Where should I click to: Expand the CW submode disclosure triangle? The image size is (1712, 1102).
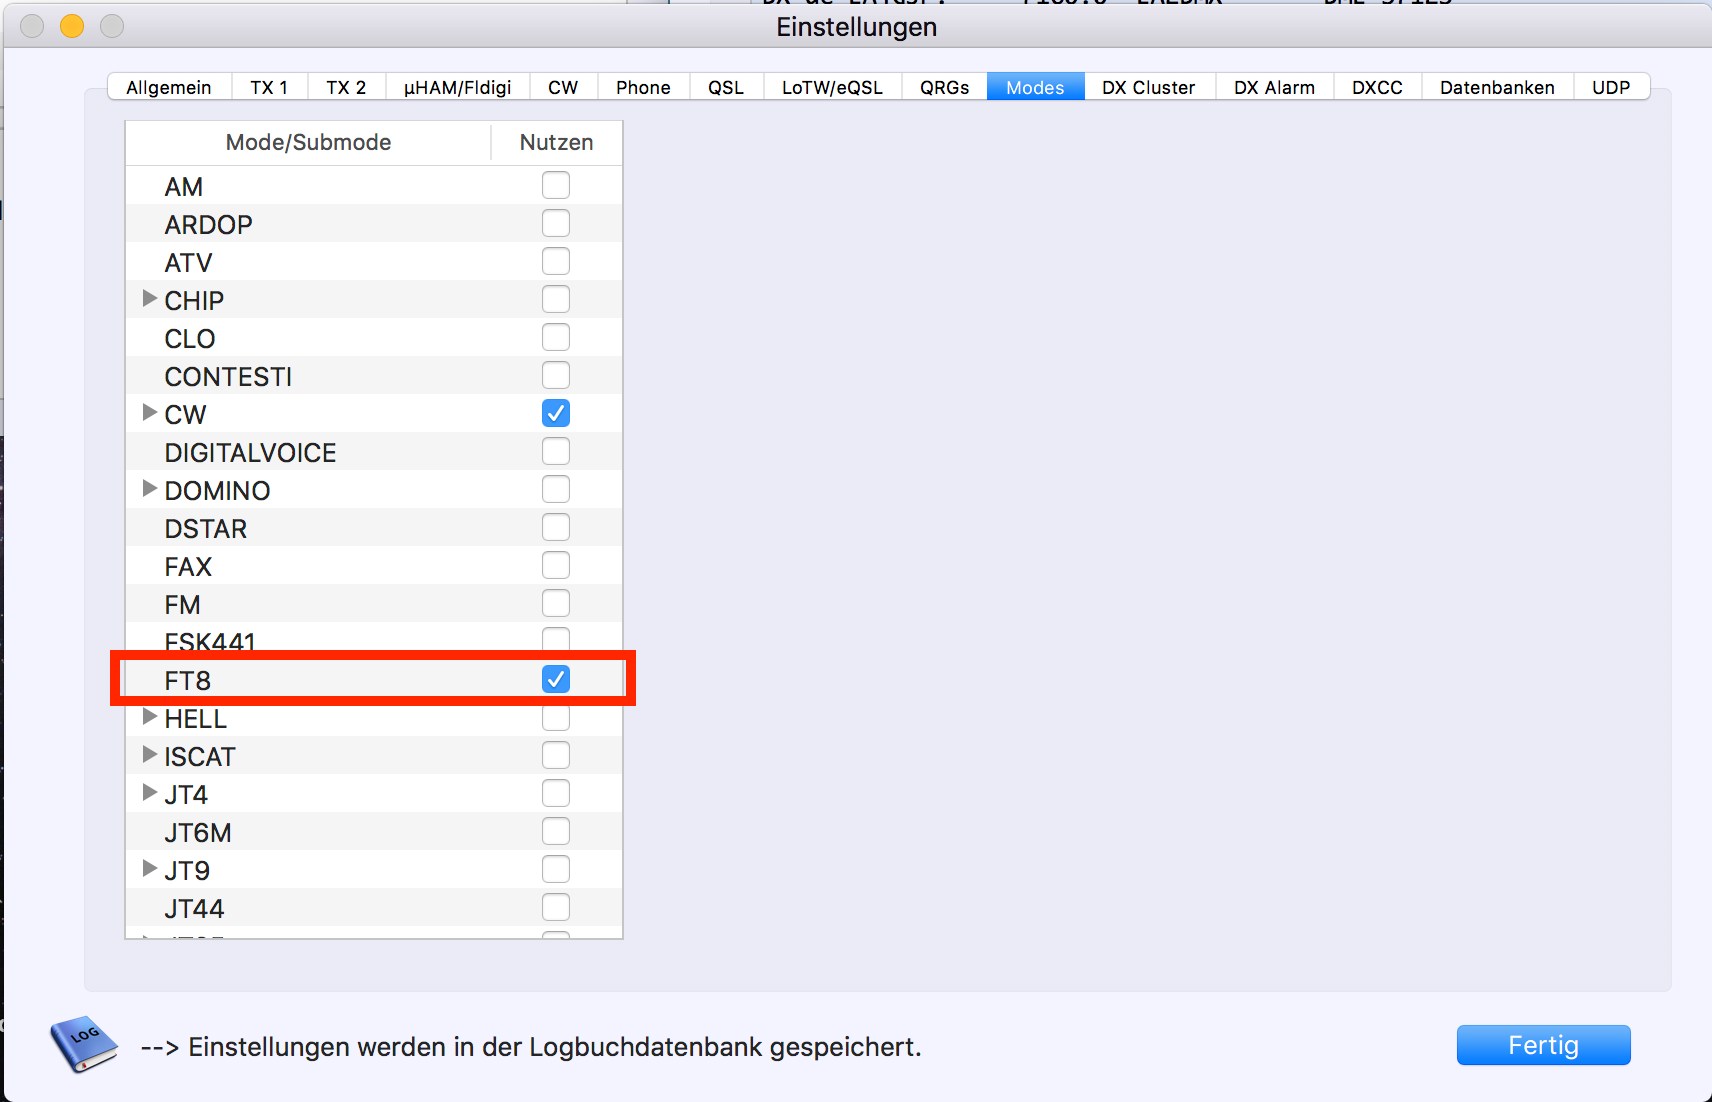(150, 413)
